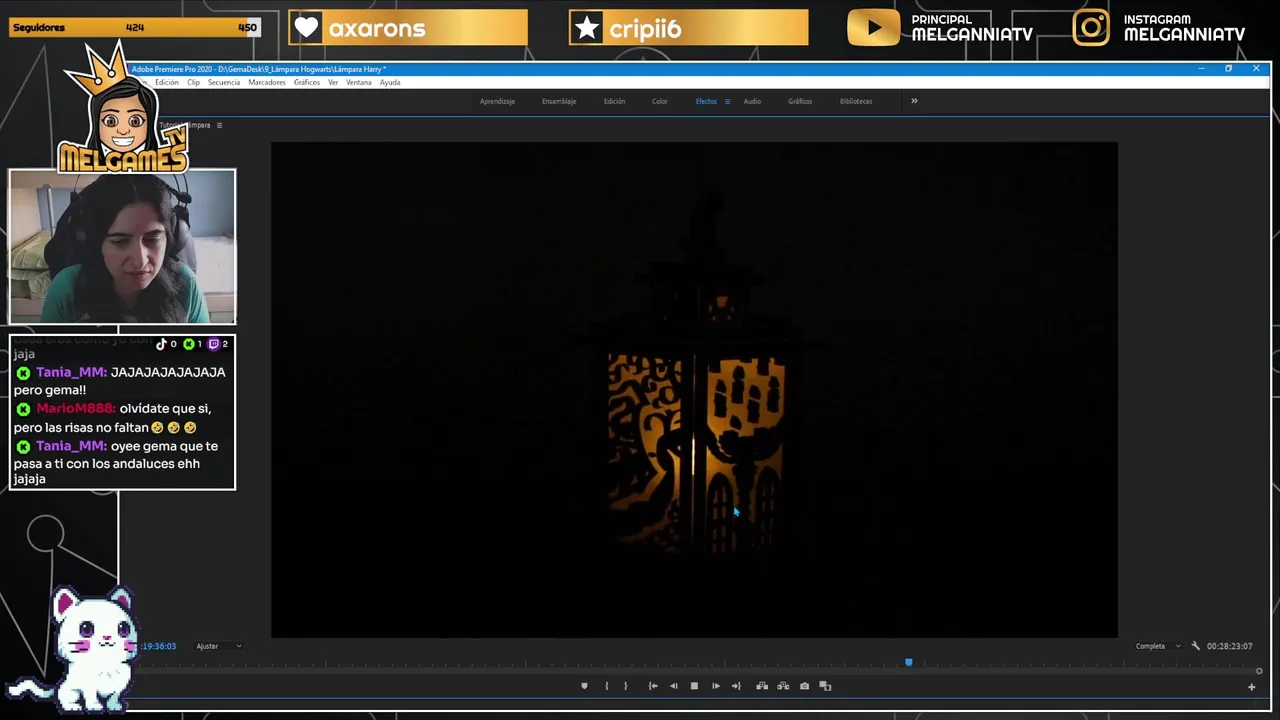The width and height of the screenshot is (1280, 720).
Task: Show overflow workspaces double-chevron
Action: pyautogui.click(x=914, y=101)
